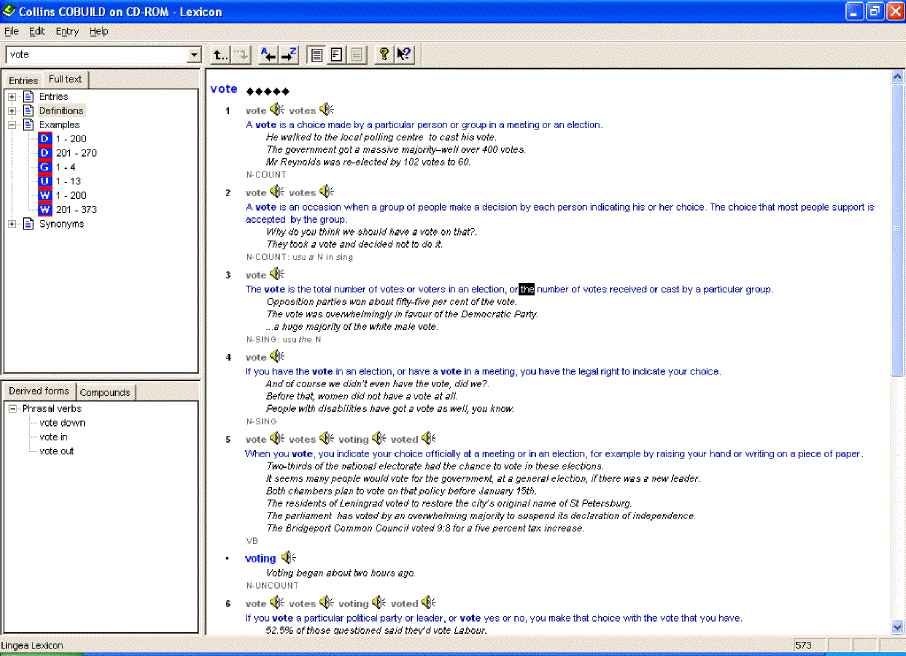Click the 'Lingea Lexicon' status bar text
Viewport: 906px width, 656px height.
click(32, 645)
